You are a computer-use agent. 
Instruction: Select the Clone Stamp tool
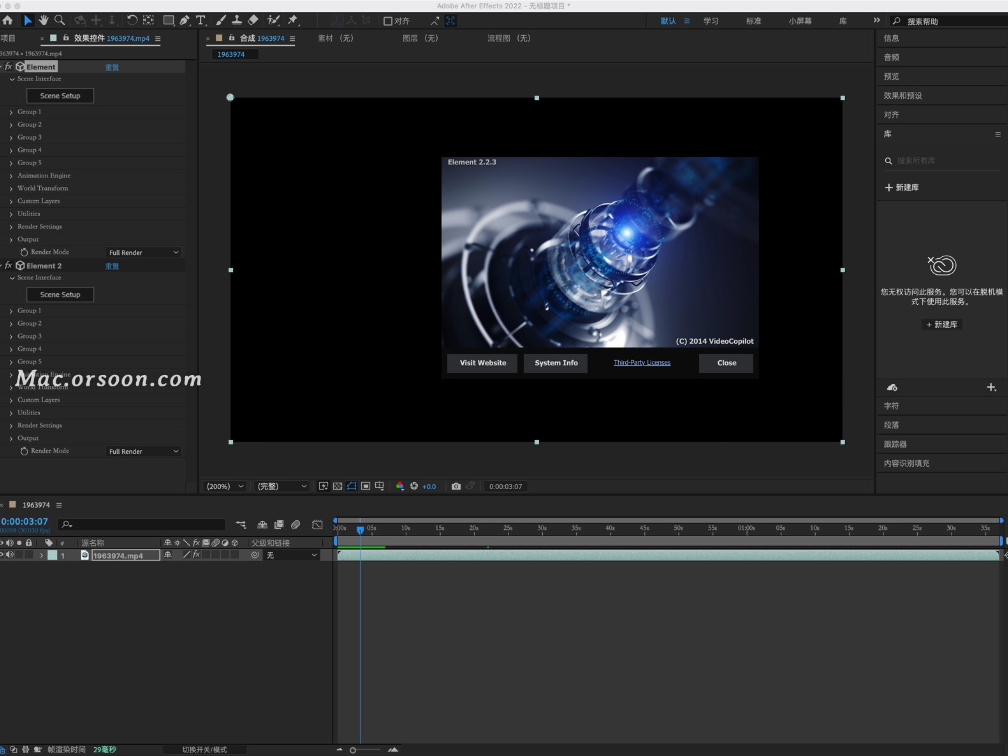click(236, 19)
